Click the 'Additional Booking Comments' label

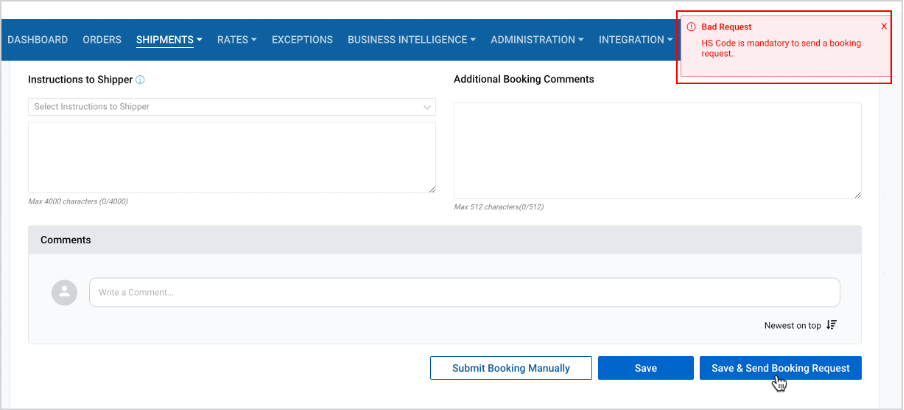click(524, 79)
